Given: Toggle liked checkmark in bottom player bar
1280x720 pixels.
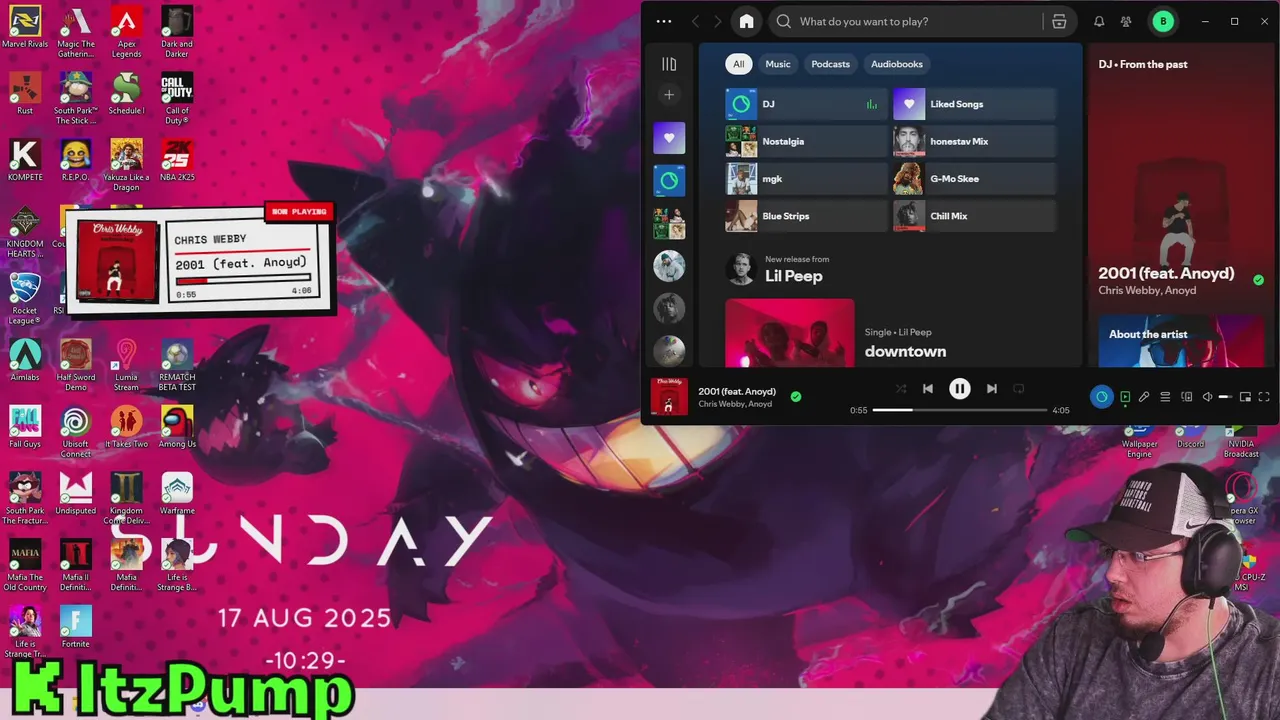Looking at the screenshot, I should point(796,397).
